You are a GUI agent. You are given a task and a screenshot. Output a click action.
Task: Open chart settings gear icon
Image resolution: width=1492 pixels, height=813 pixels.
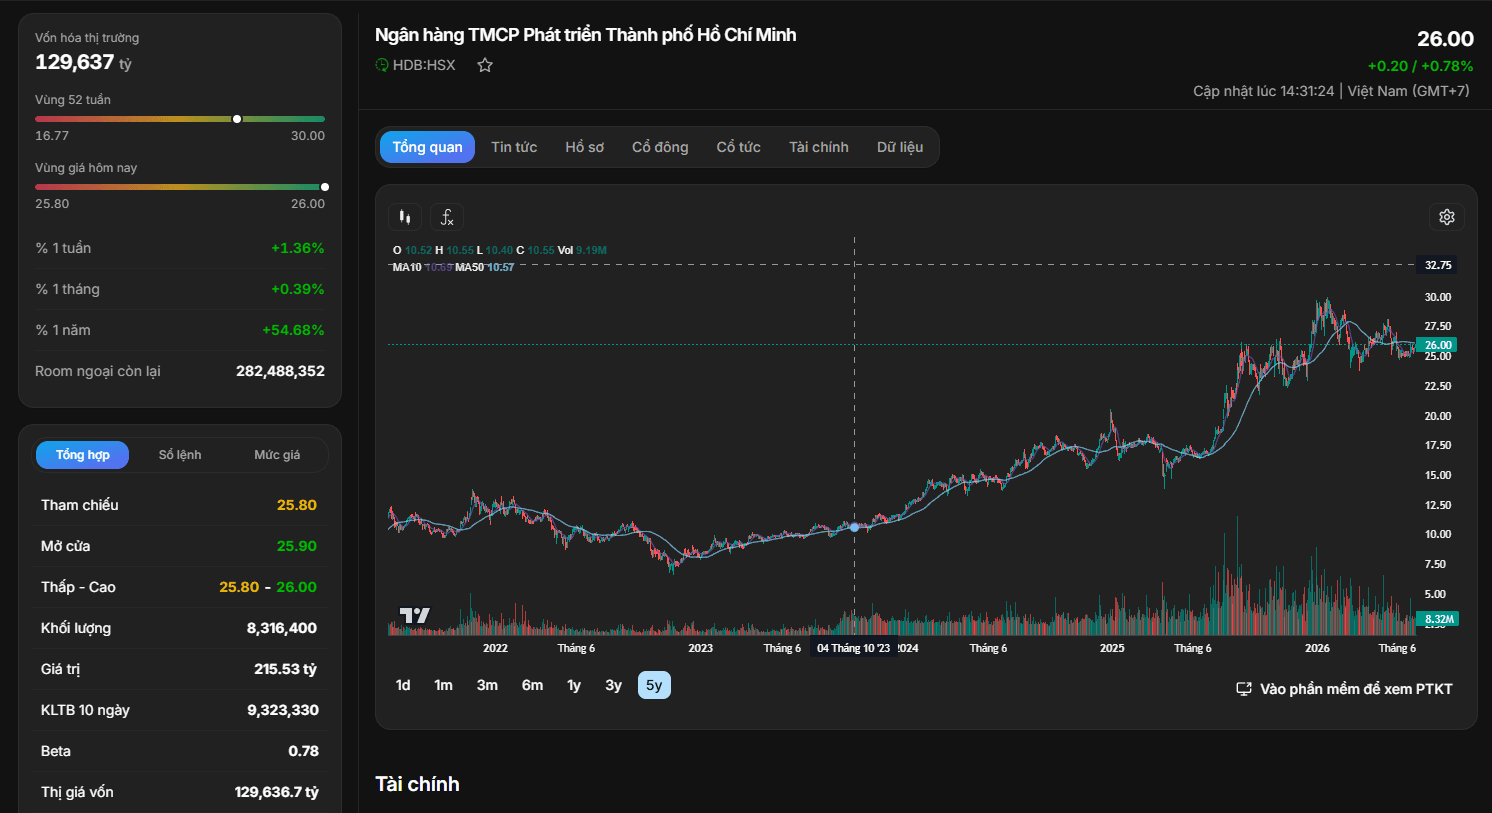1447,217
